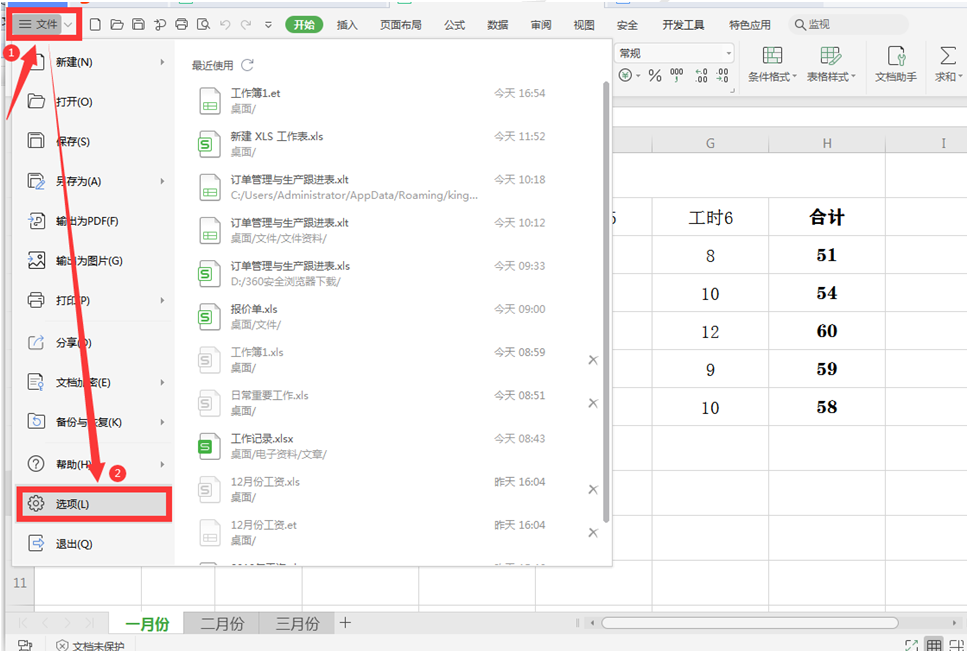Remove 12月份工资.xls from recent list
The width and height of the screenshot is (967, 651).
click(x=593, y=489)
